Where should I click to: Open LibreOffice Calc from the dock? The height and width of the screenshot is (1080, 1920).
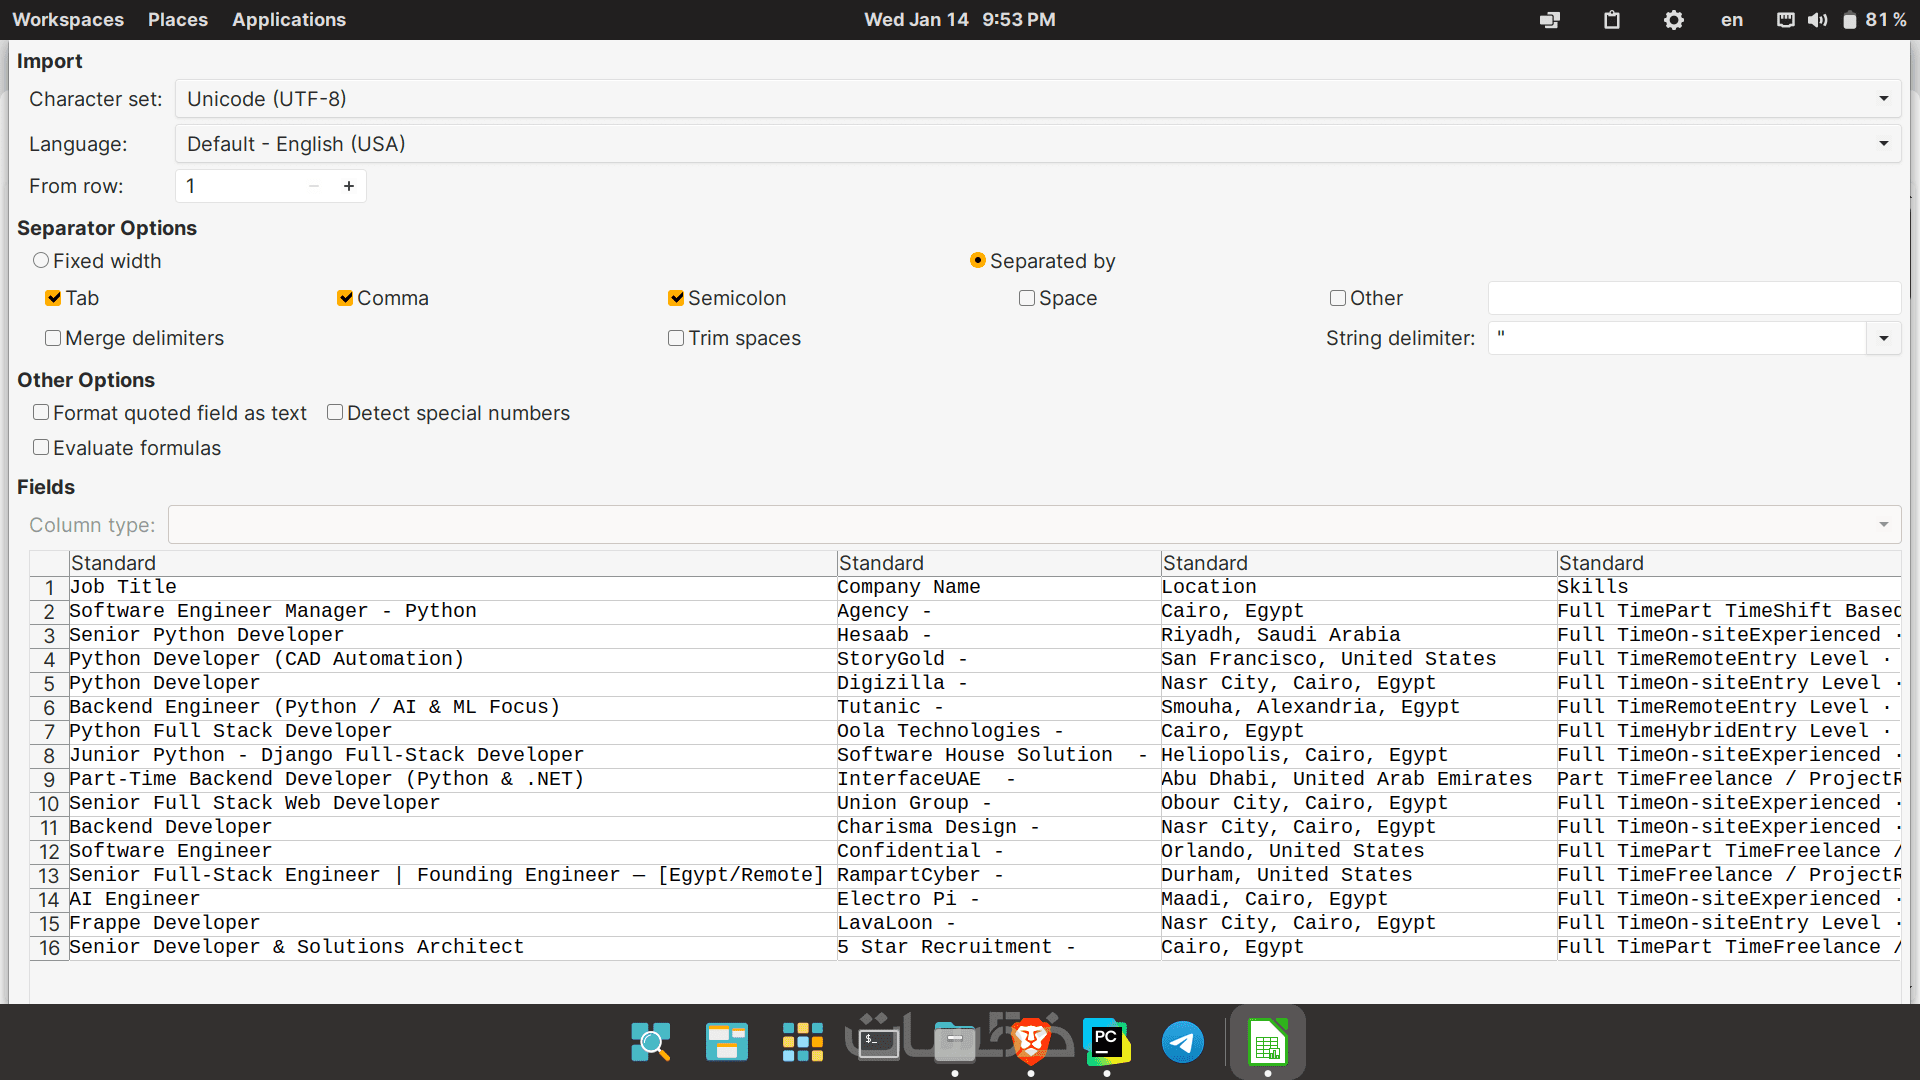[1267, 1043]
